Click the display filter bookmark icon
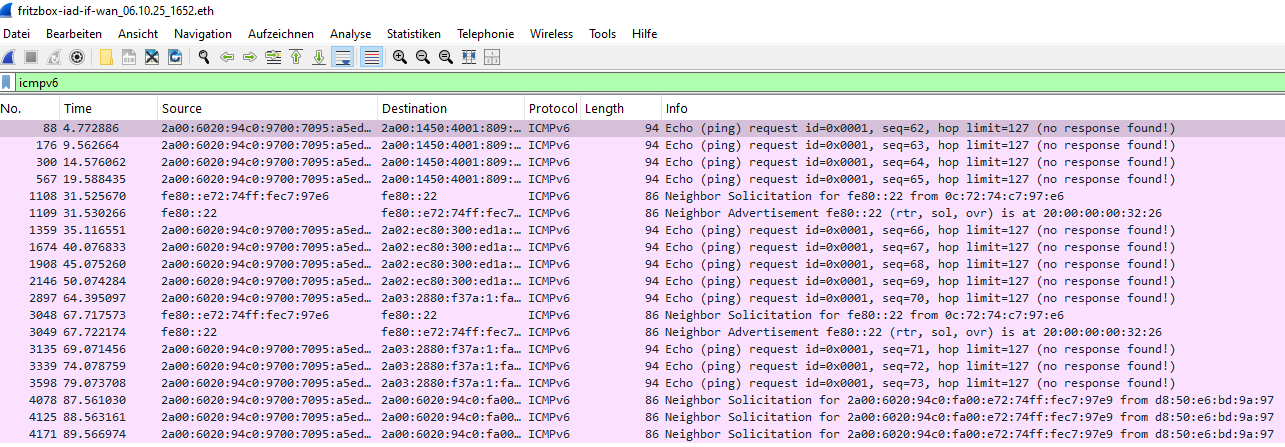The height and width of the screenshot is (447, 1285). (x=7, y=82)
